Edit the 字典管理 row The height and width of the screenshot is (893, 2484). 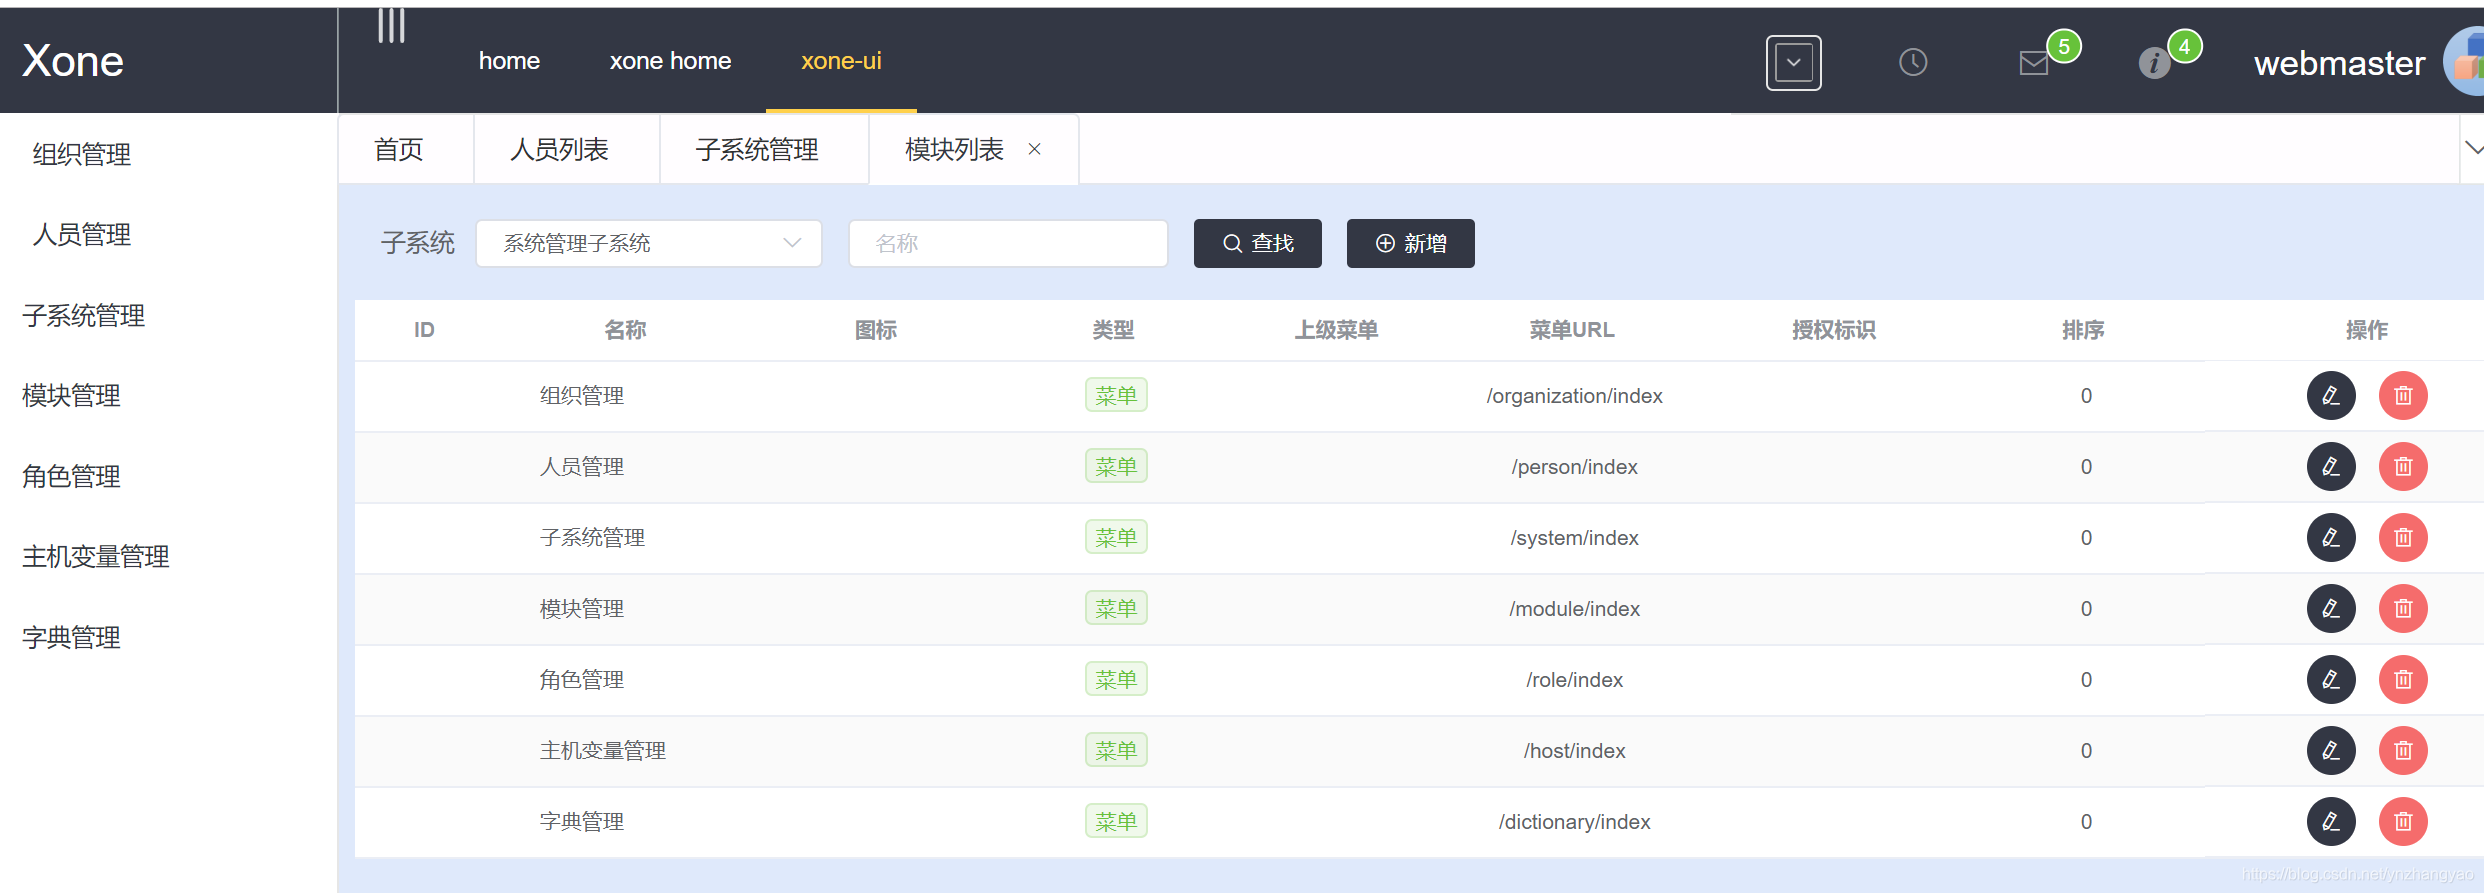[x=2331, y=822]
